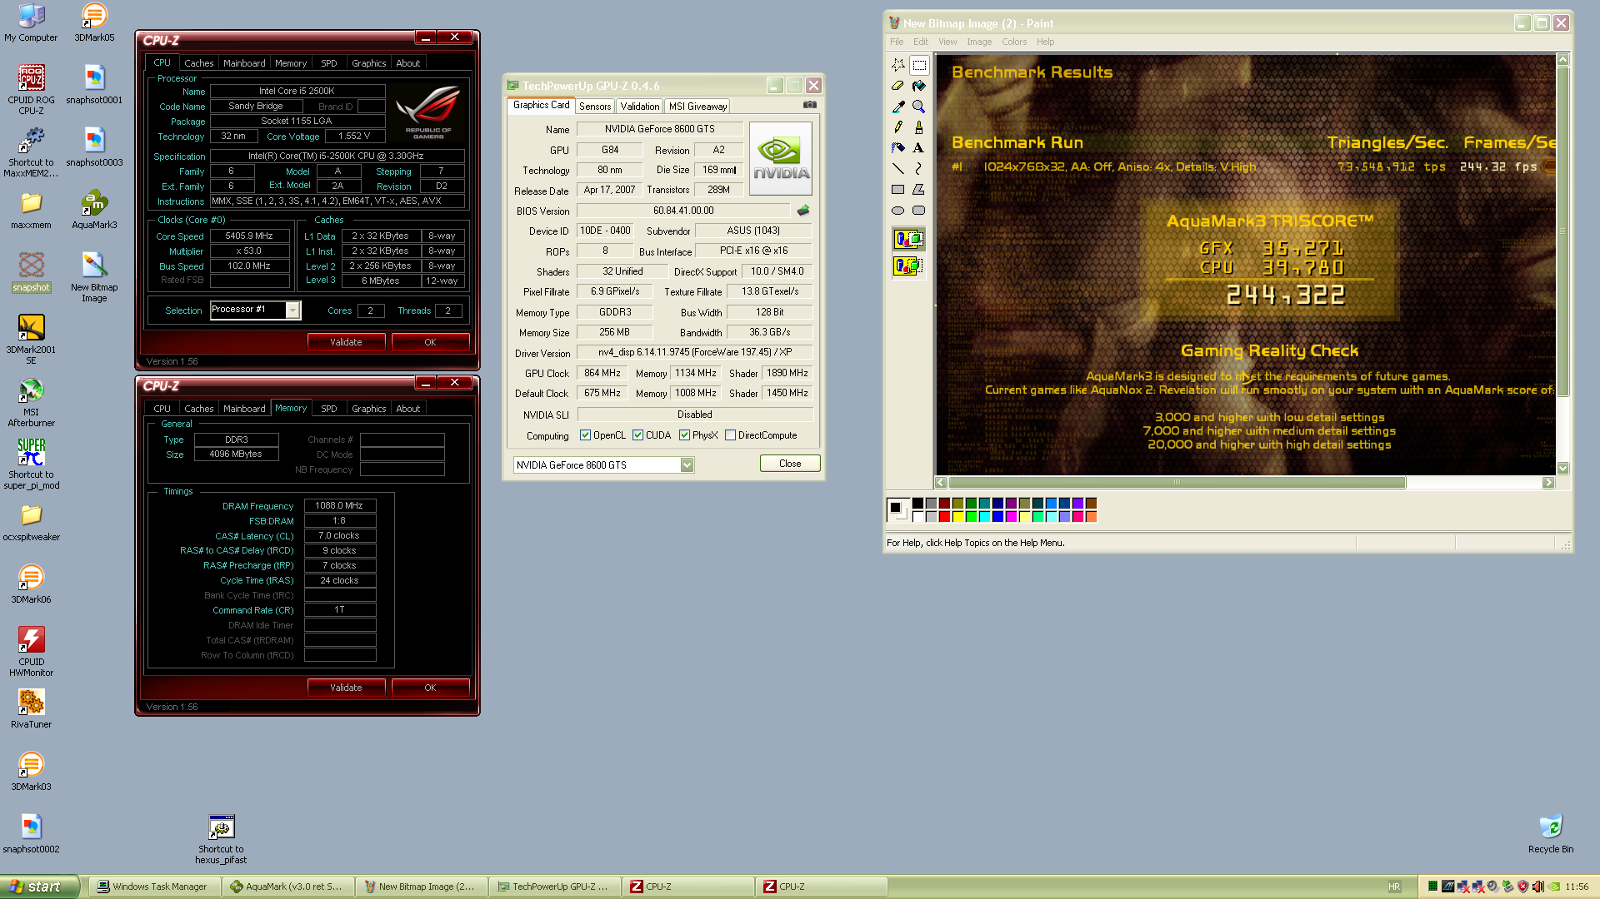Activate the Pick Color eyedropper tool
Screen dimensions: 1600x899
(x=898, y=107)
